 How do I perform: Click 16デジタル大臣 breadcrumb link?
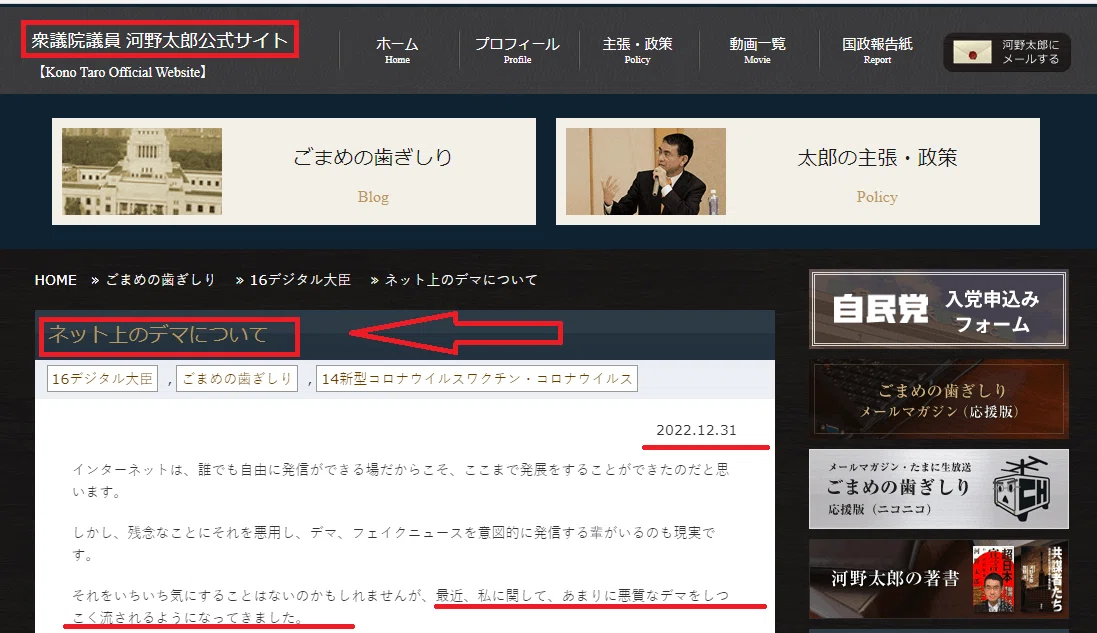pyautogui.click(x=300, y=280)
